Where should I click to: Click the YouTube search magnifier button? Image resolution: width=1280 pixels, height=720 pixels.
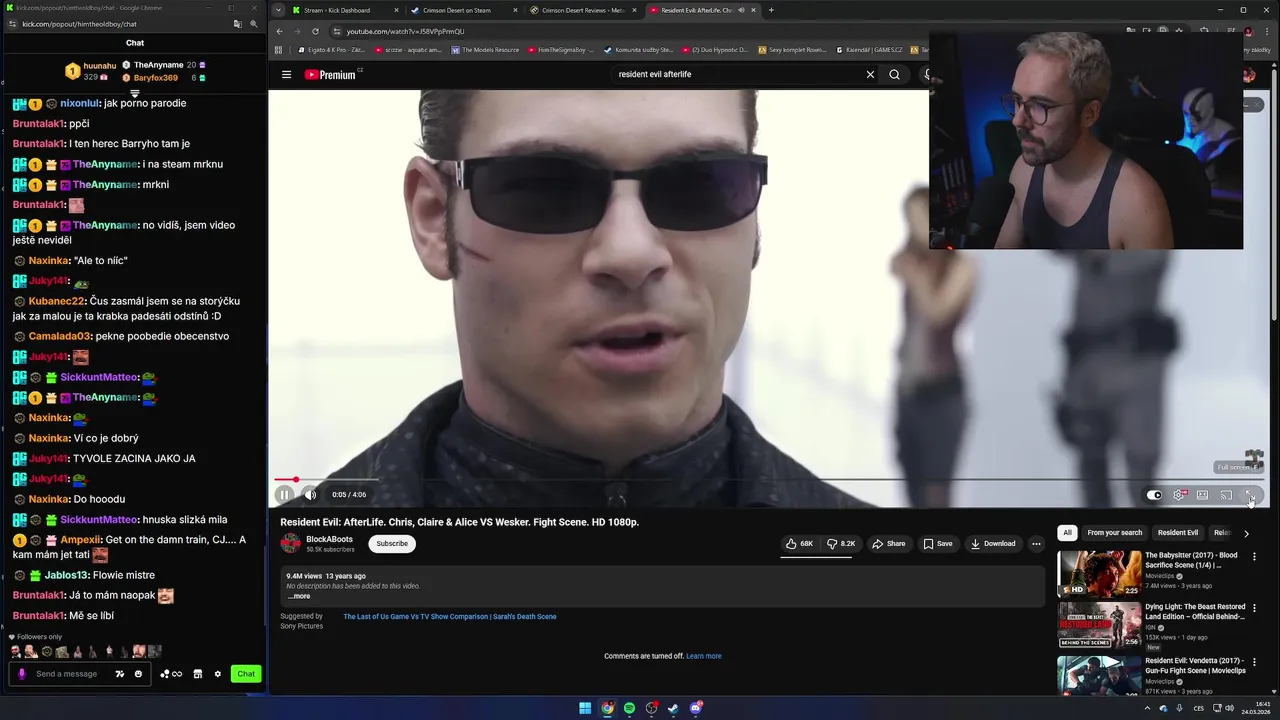(x=894, y=74)
